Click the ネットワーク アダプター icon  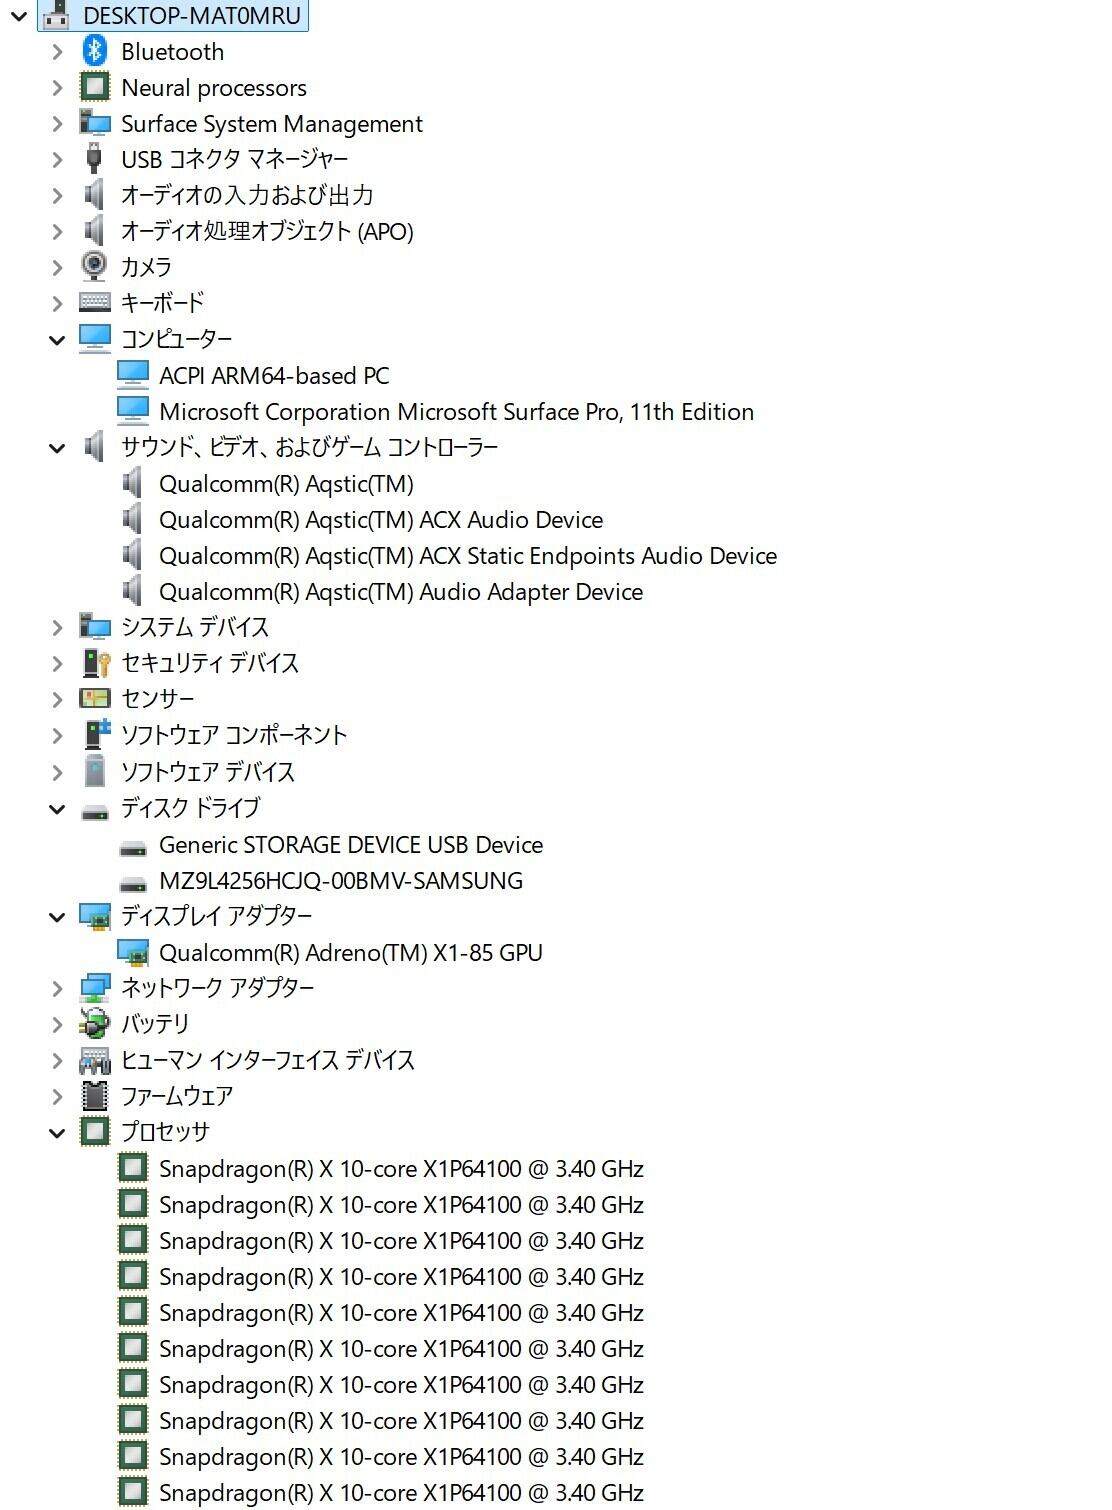95,988
